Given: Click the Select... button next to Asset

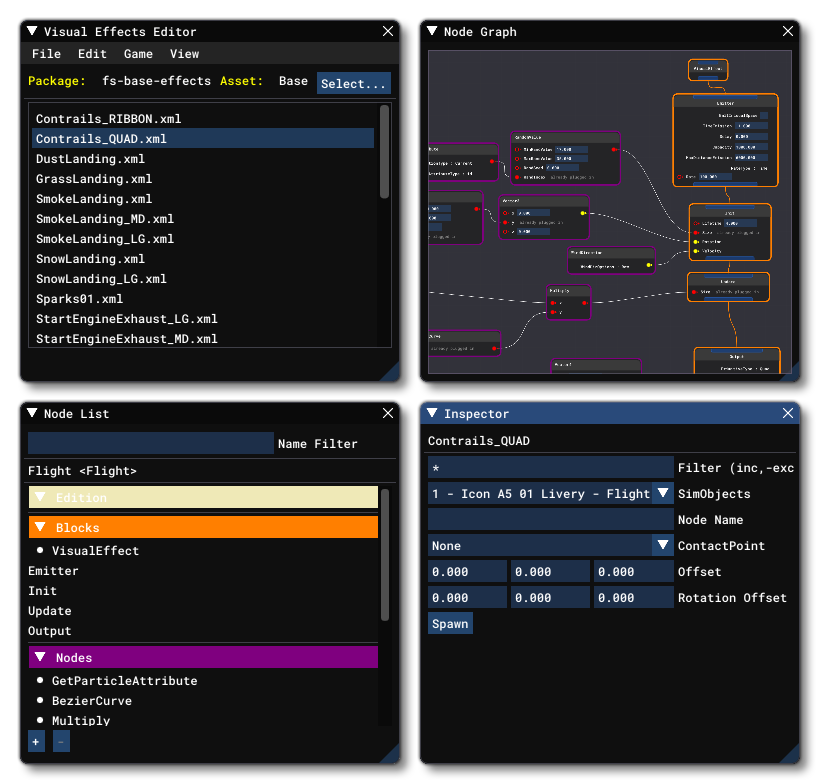Looking at the screenshot, I should 354,82.
